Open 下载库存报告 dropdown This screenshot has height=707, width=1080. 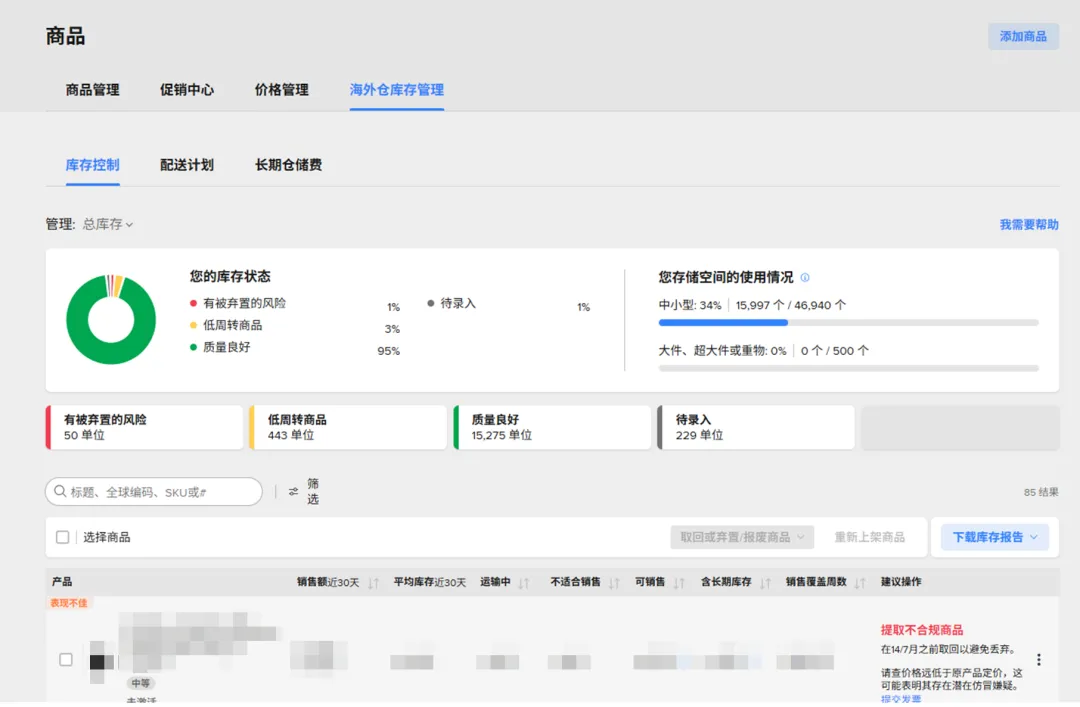995,537
